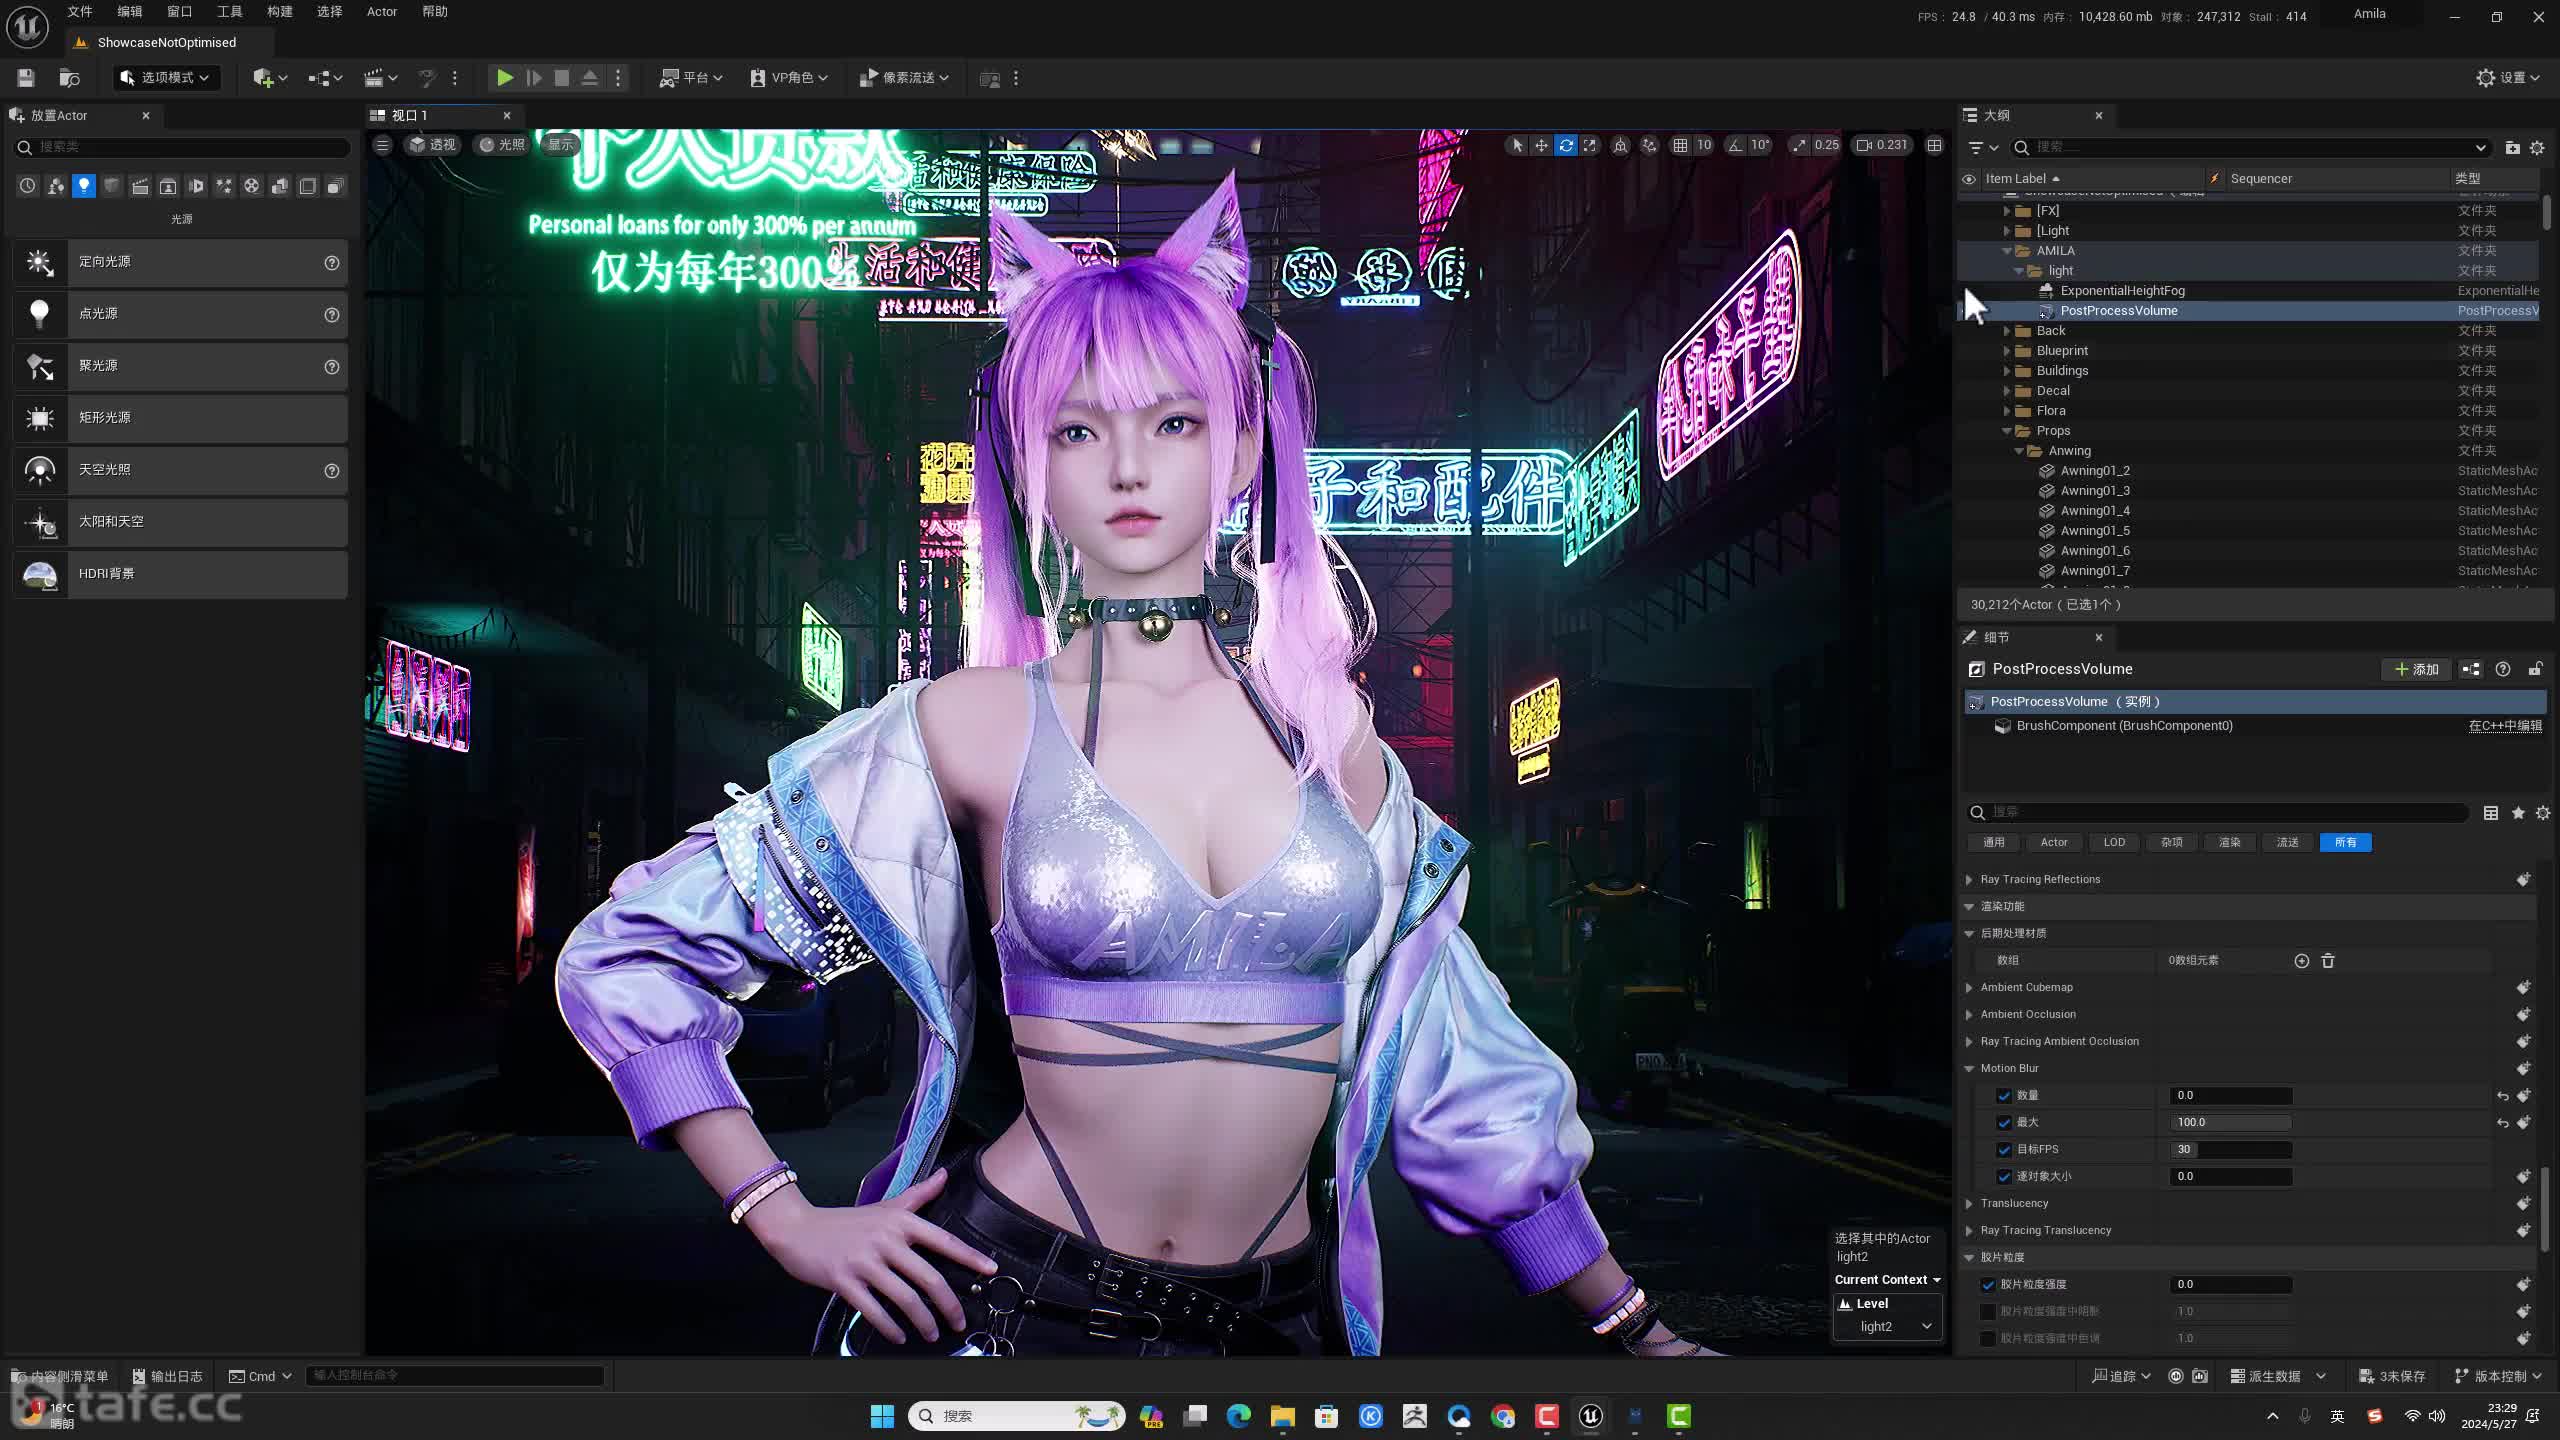Toggle Motion Blur target FPS checkbox
The image size is (2560, 1440).
2004,1150
